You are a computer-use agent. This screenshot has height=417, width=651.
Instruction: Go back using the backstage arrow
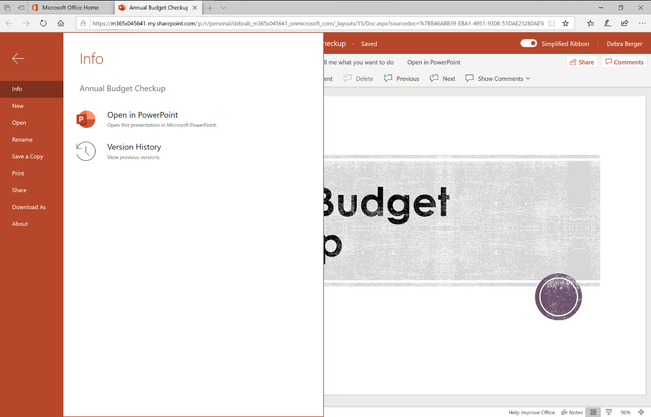point(18,59)
